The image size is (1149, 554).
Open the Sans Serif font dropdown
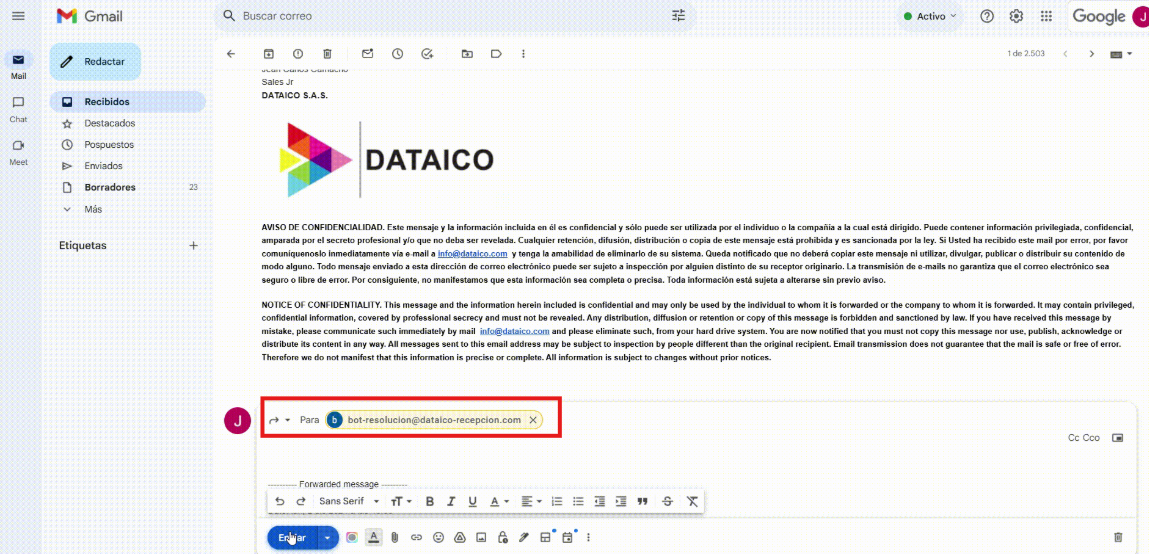click(350, 501)
